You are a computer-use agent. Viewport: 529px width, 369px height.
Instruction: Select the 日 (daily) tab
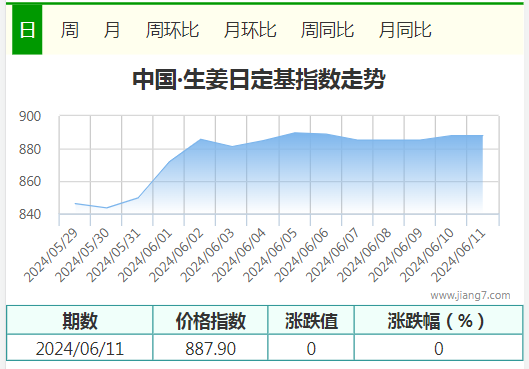coord(27,30)
